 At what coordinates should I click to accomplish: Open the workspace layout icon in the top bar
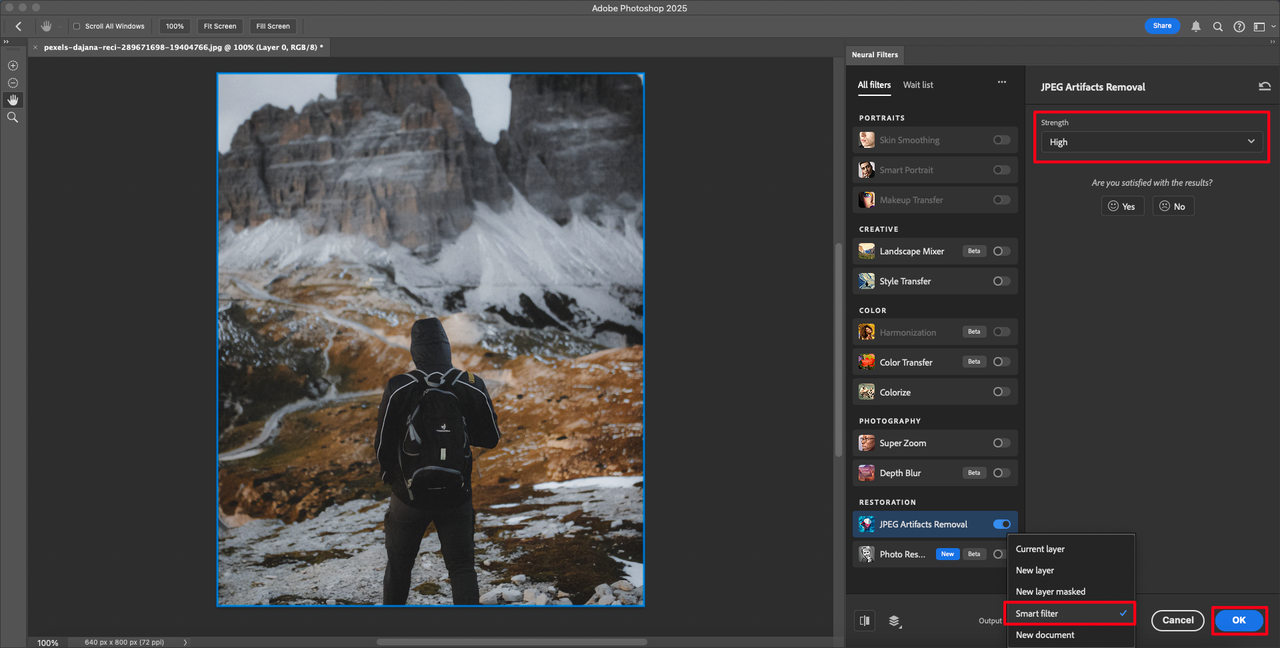coord(1261,27)
